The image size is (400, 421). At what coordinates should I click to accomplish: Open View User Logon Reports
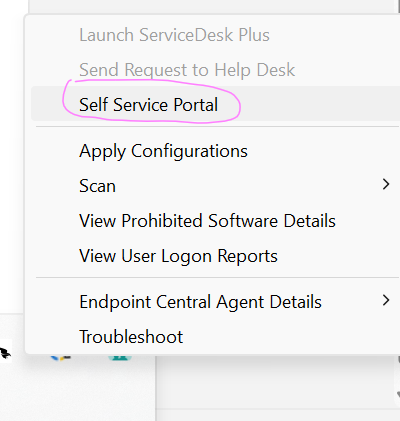coord(178,256)
